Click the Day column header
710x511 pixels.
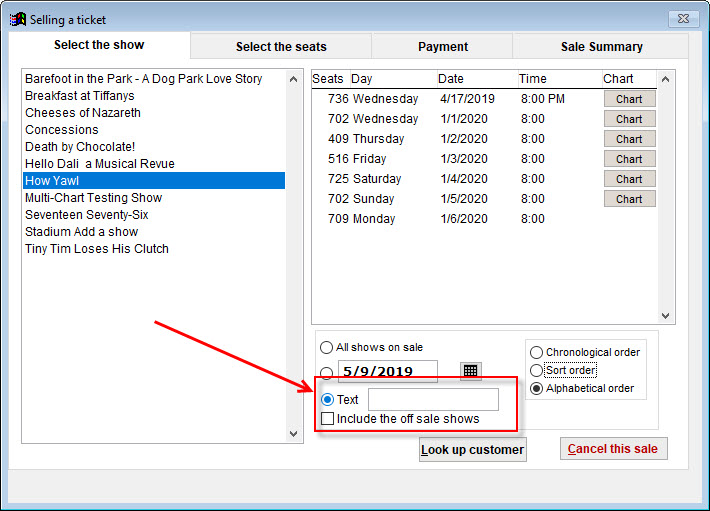coord(393,79)
